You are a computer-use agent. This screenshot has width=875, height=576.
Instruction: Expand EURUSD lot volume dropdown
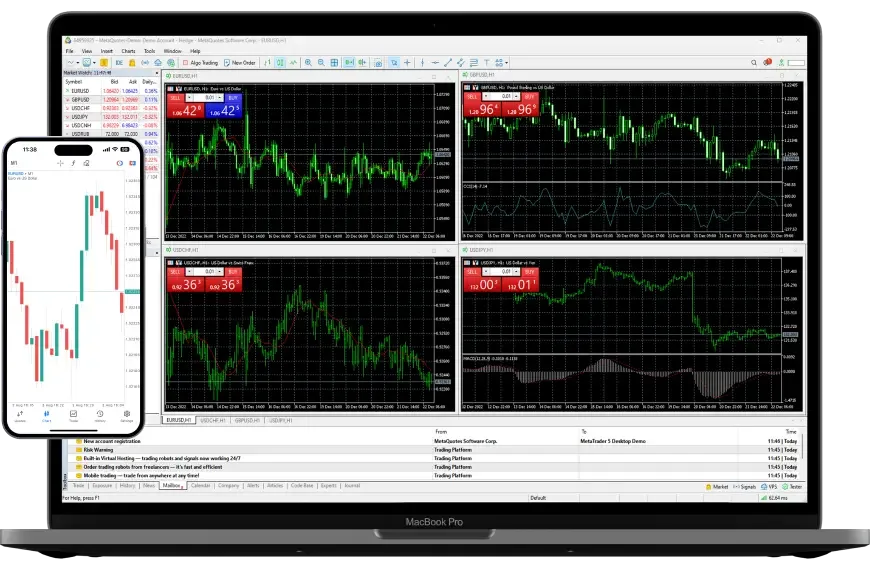(220, 98)
